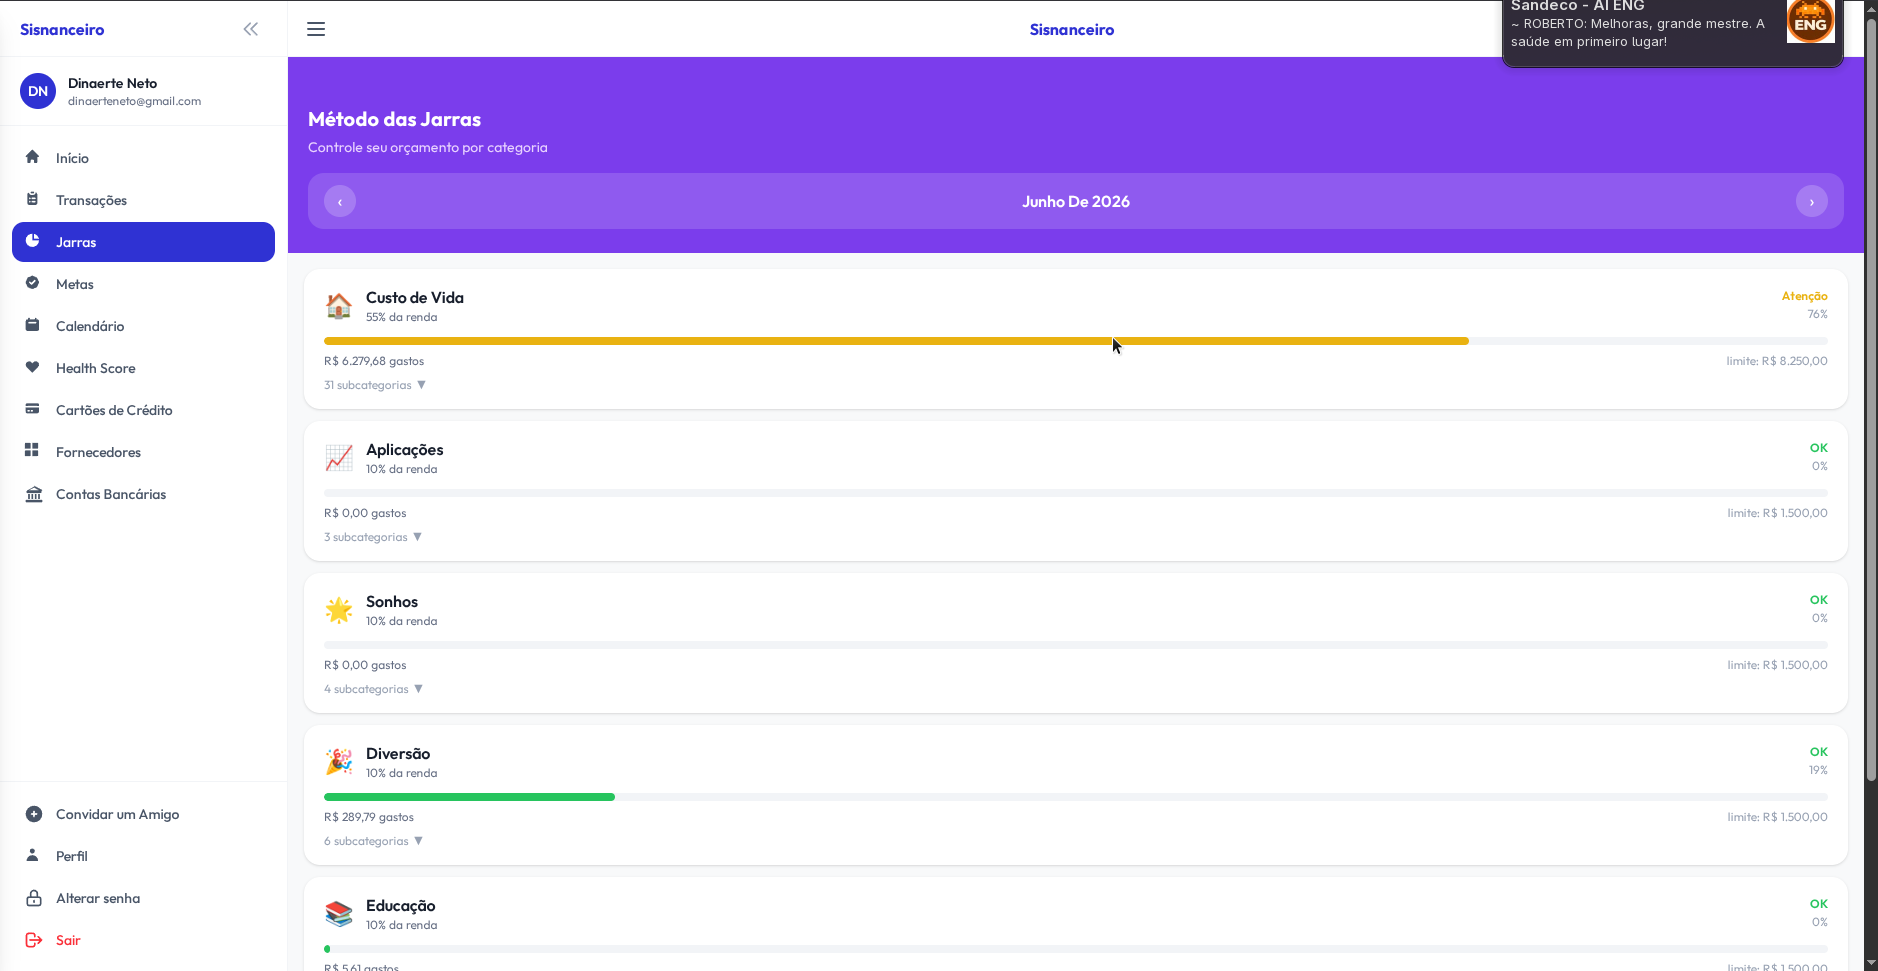This screenshot has width=1878, height=971.
Task: Expand 31 subcategorias under Custo de Vida
Action: click(375, 385)
